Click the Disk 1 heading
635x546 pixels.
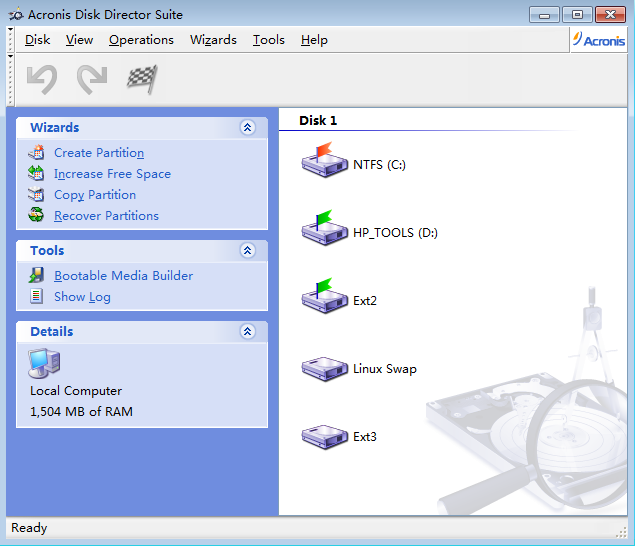click(x=318, y=120)
